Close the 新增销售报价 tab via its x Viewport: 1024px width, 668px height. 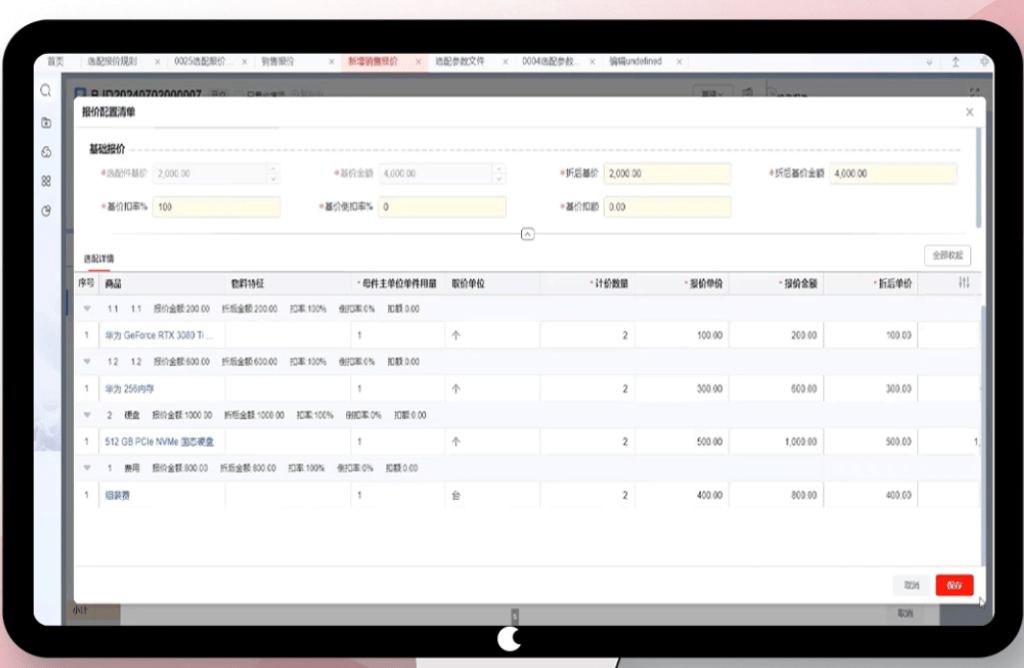tap(417, 62)
